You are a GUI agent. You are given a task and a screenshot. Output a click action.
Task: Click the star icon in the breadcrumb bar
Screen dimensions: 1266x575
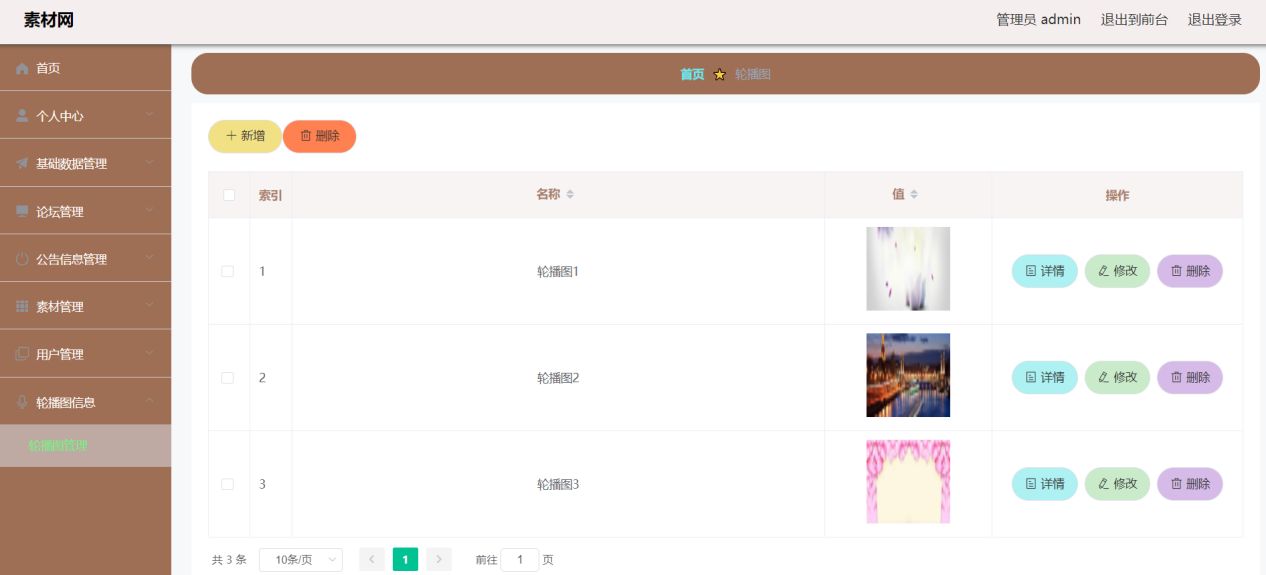[x=719, y=74]
